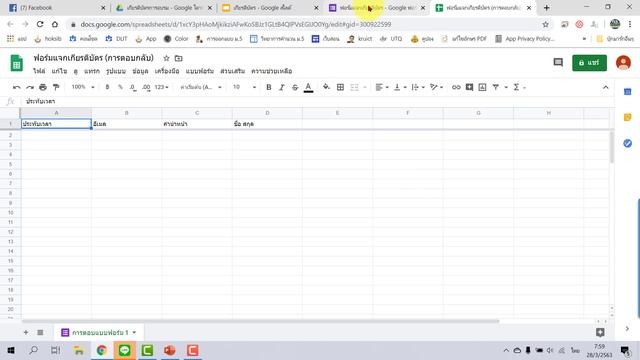Open horizontal align dropdown
The height and width of the screenshot is (360, 640).
(x=382, y=87)
